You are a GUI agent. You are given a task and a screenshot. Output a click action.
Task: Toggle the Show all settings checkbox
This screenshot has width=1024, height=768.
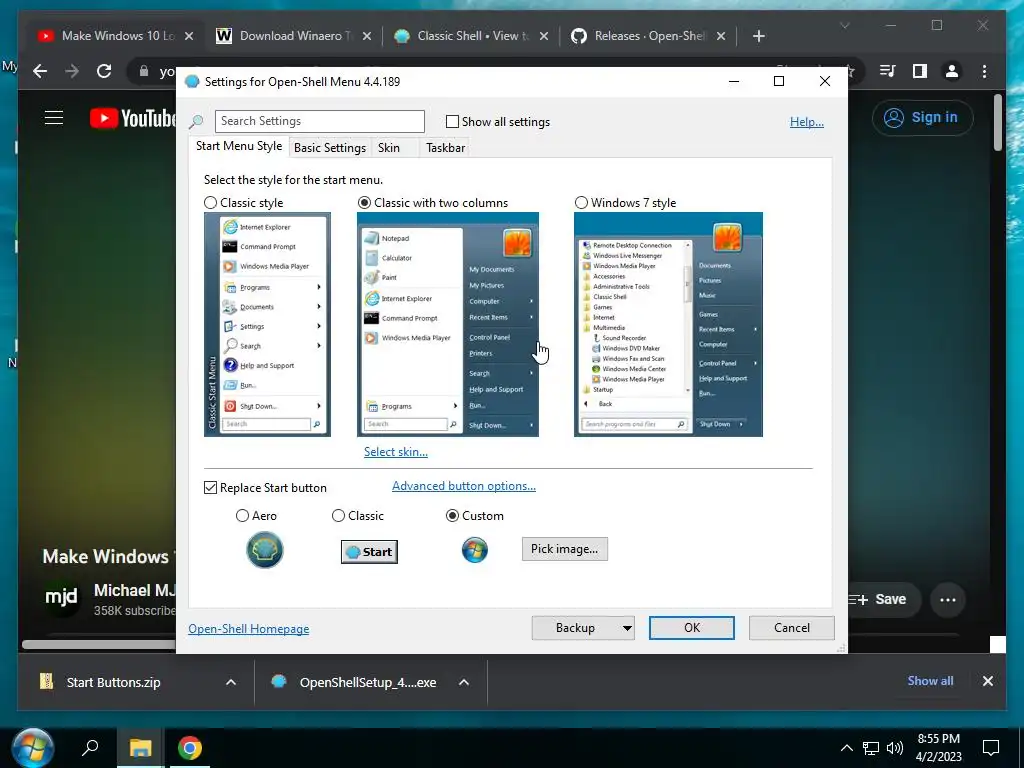(x=452, y=121)
